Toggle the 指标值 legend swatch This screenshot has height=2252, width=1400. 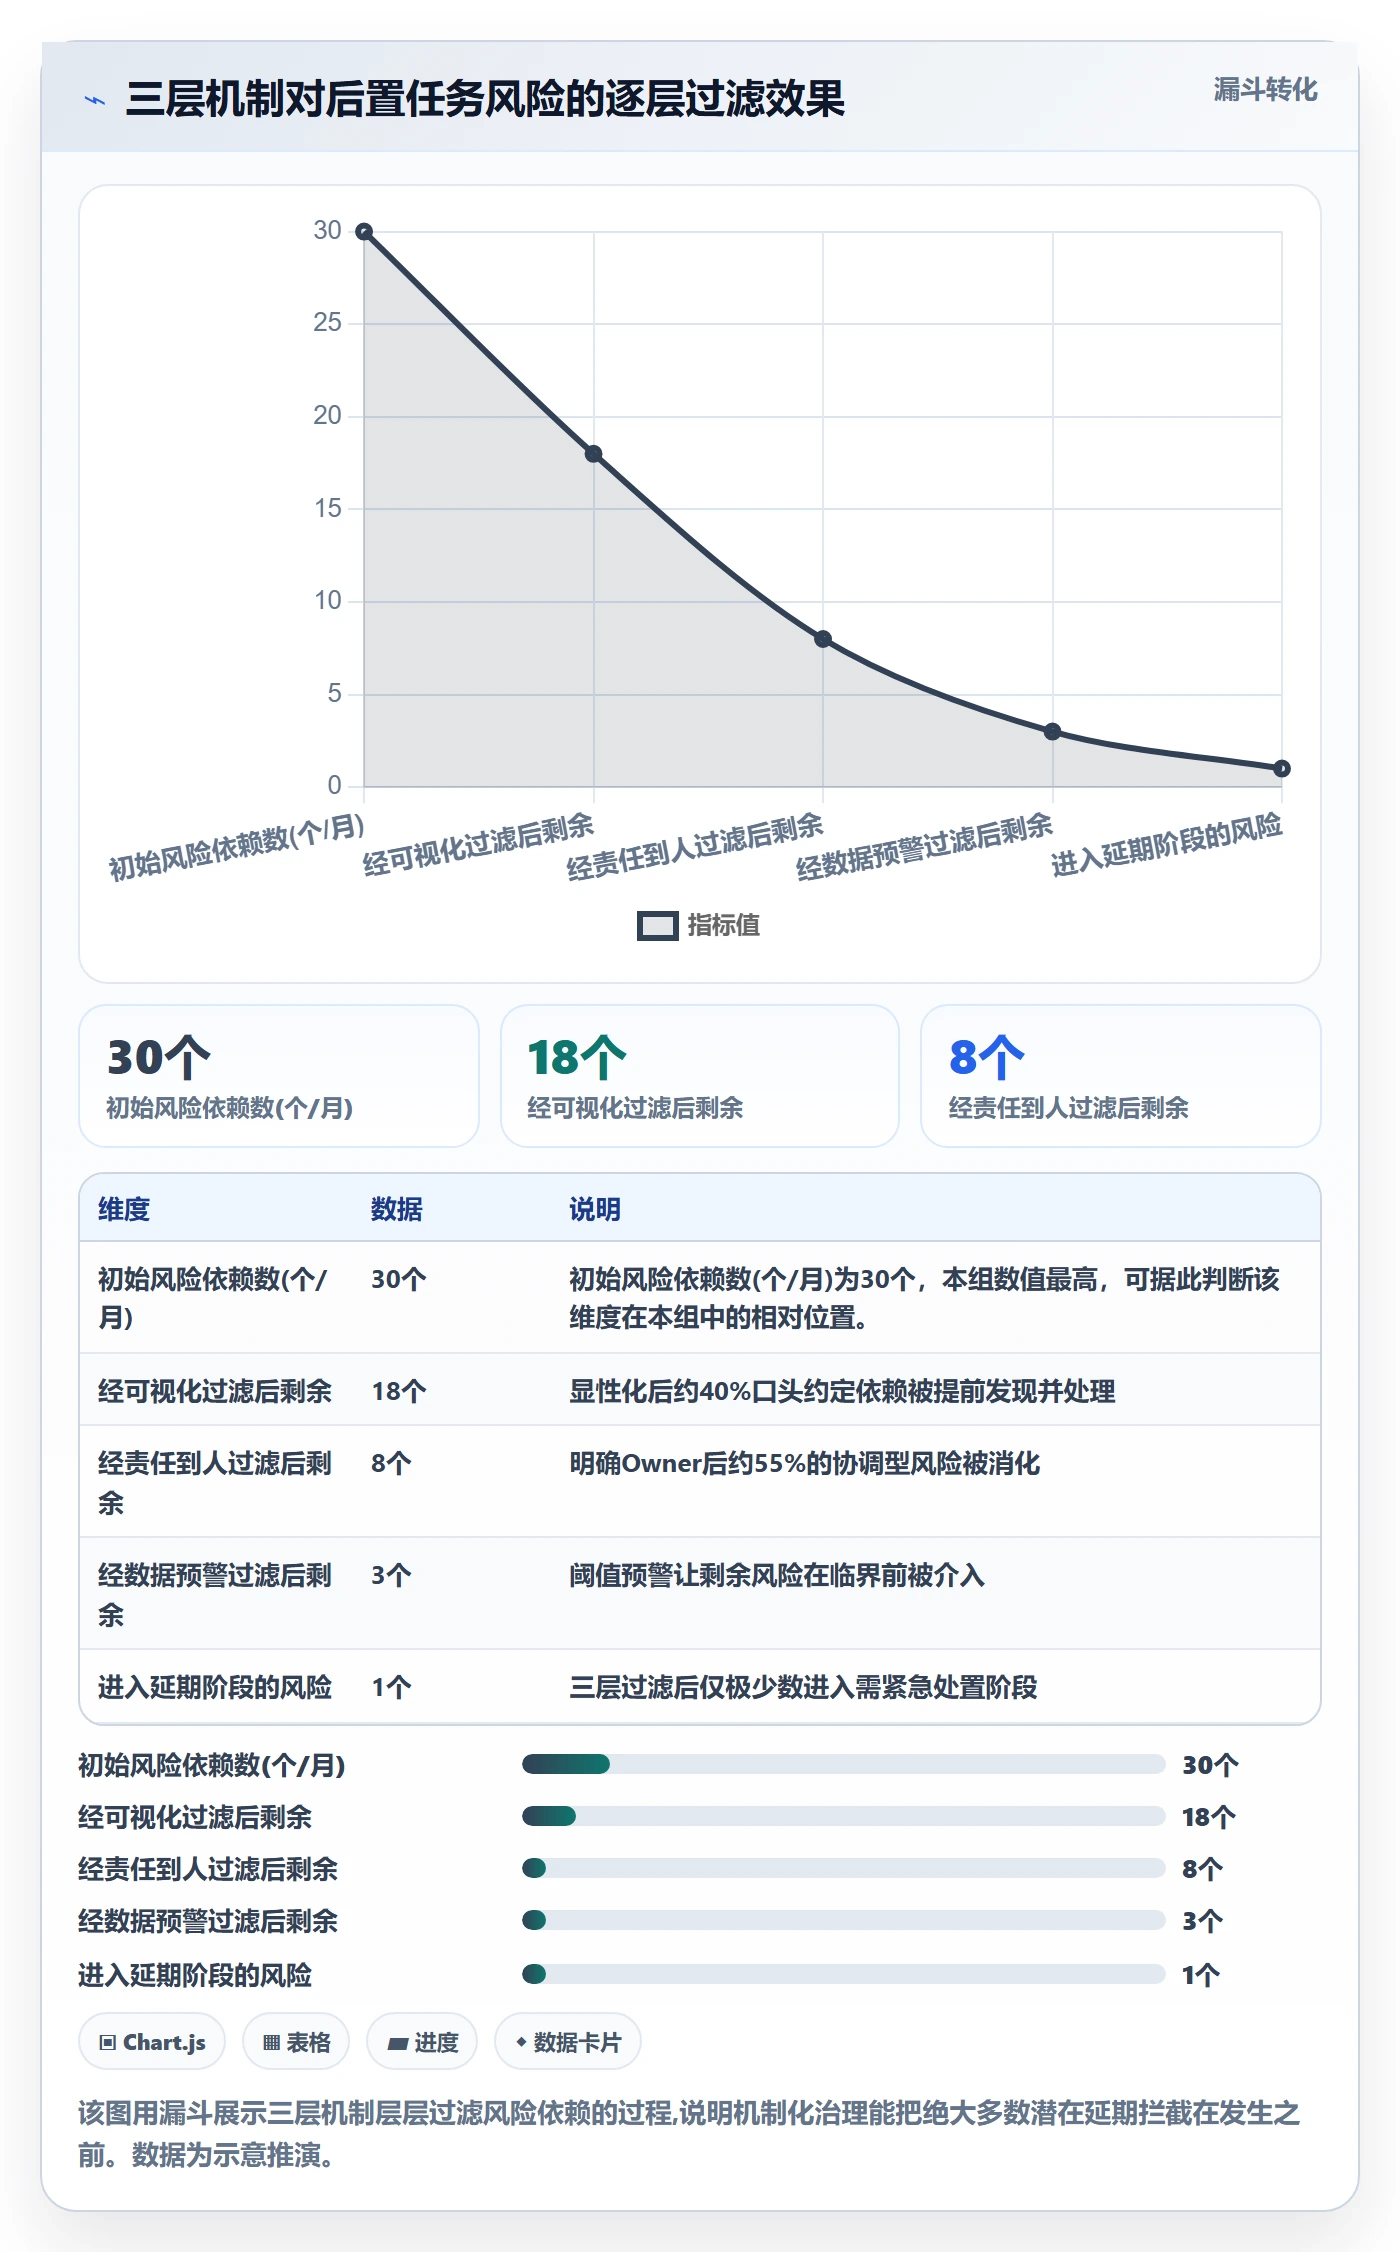click(657, 926)
